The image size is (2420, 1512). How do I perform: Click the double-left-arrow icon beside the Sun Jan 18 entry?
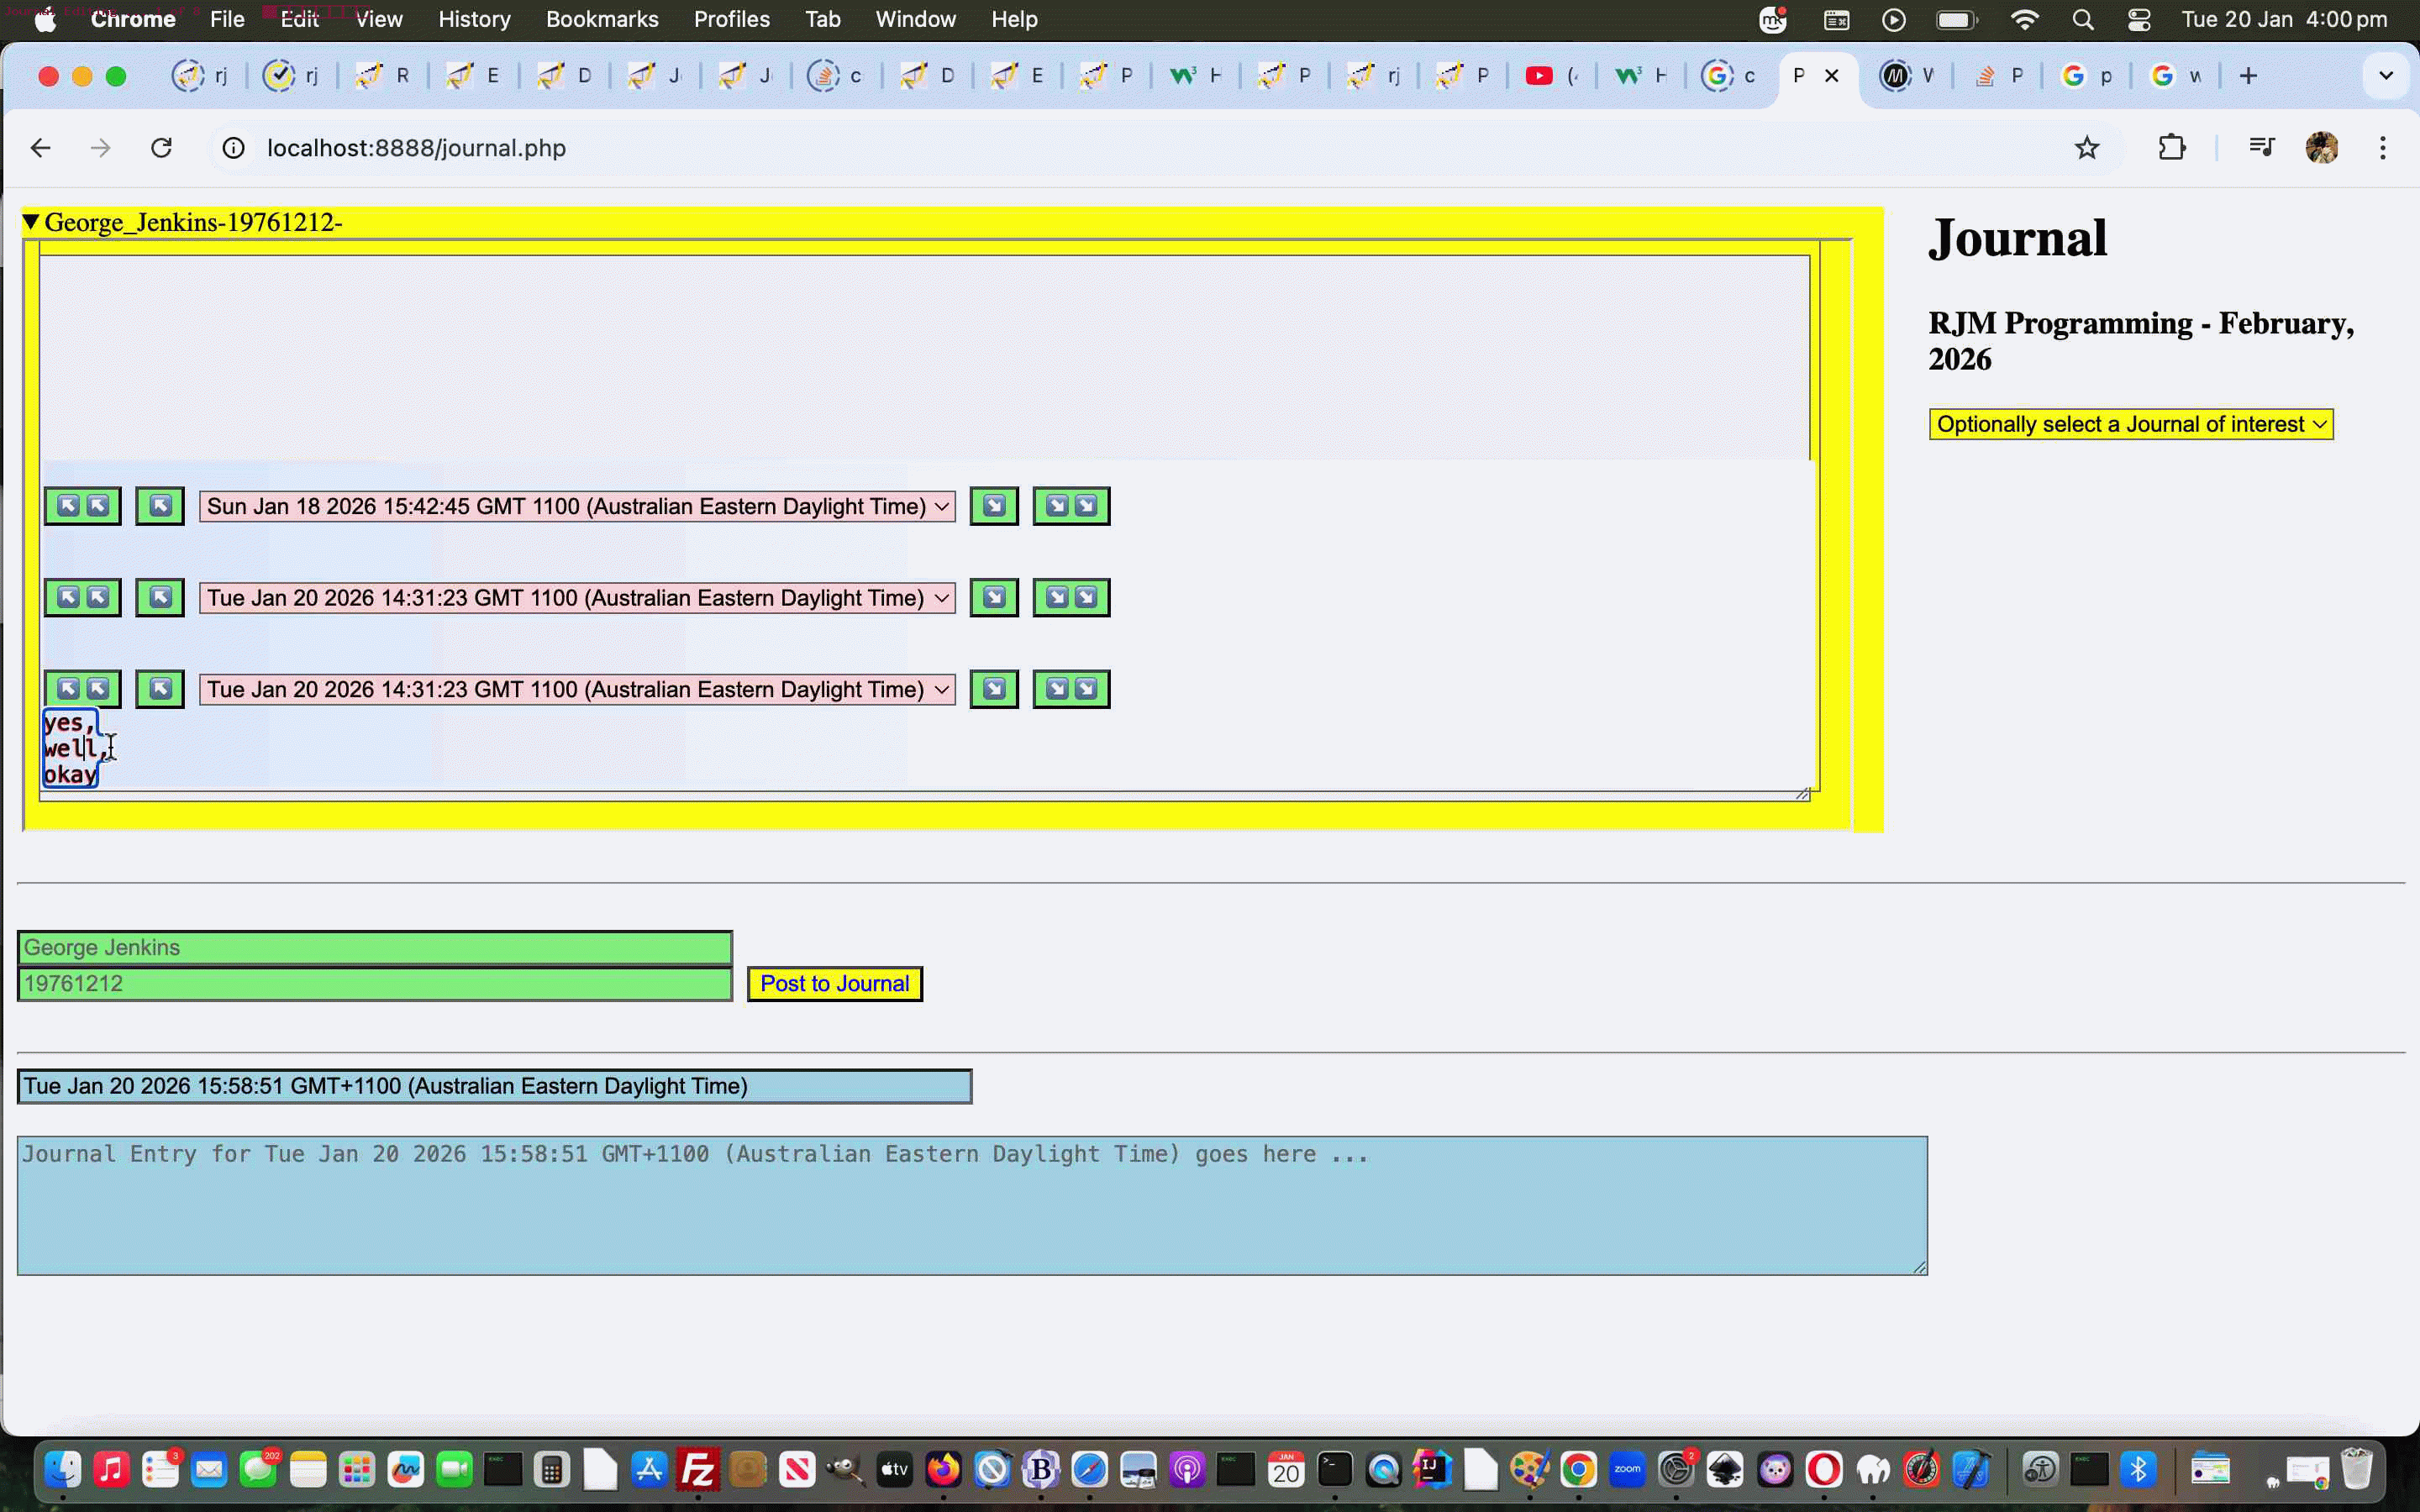pos(82,505)
